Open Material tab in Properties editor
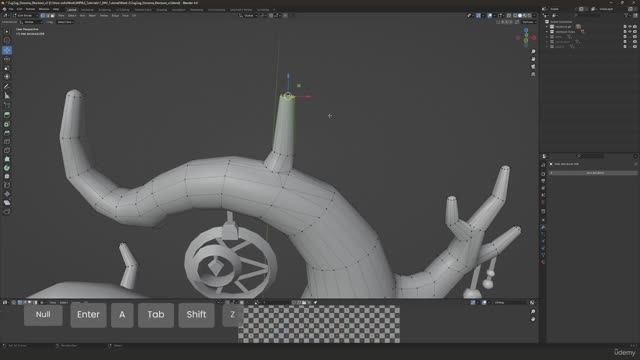 [x=543, y=262]
